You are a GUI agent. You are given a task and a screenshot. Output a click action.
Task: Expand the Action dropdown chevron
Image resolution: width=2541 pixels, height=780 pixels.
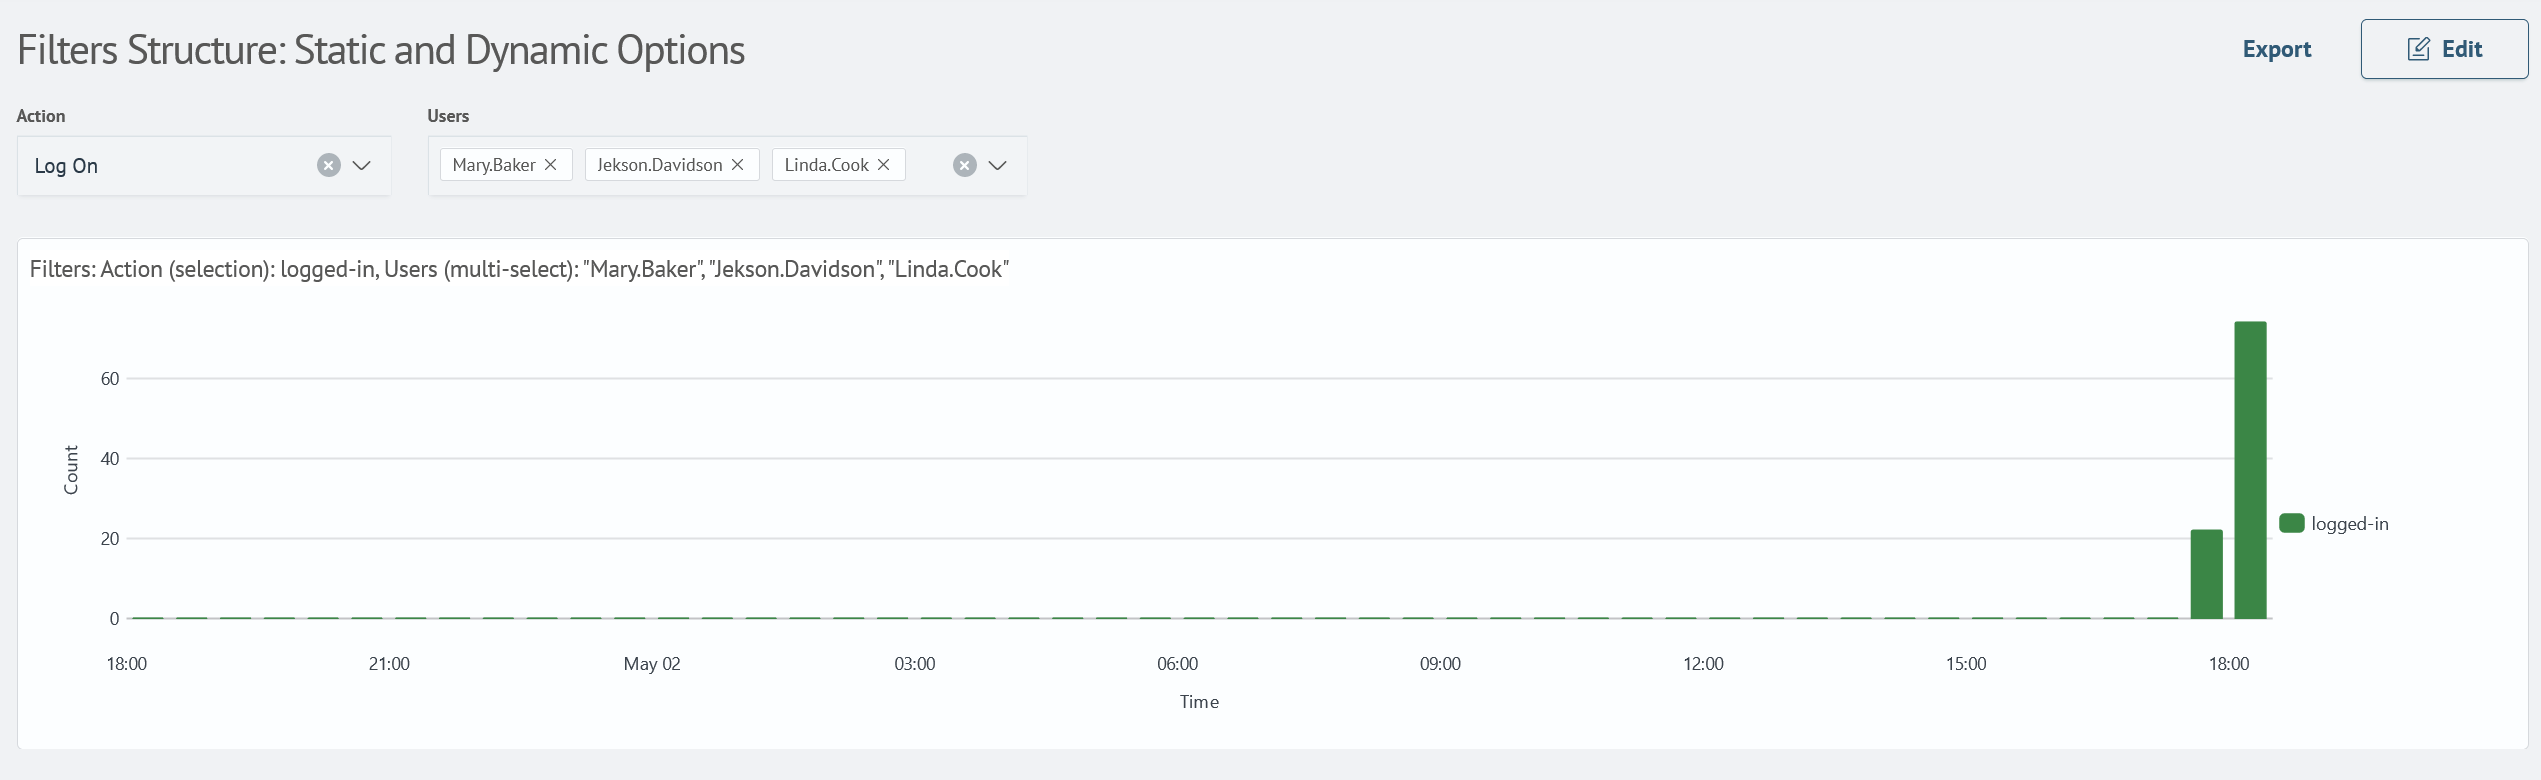(362, 165)
